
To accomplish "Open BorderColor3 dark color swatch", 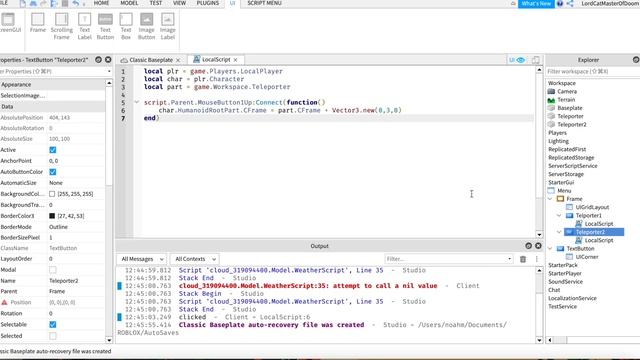I will [x=52, y=216].
